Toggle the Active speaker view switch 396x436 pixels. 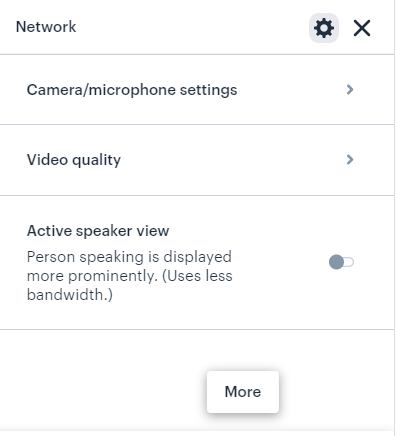[341, 262]
